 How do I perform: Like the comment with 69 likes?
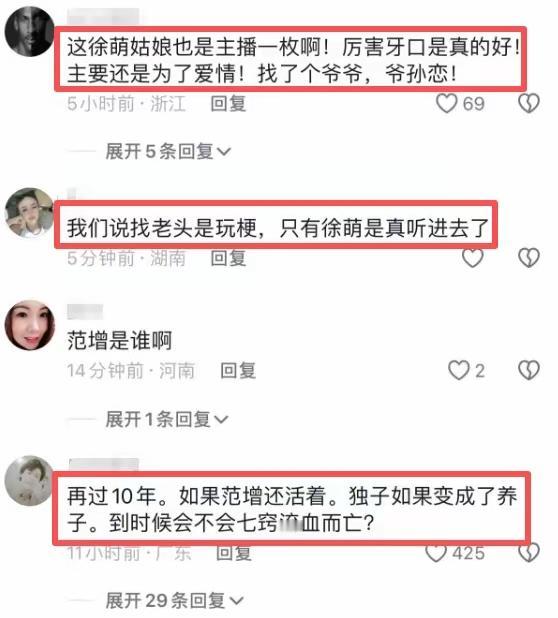(x=446, y=104)
